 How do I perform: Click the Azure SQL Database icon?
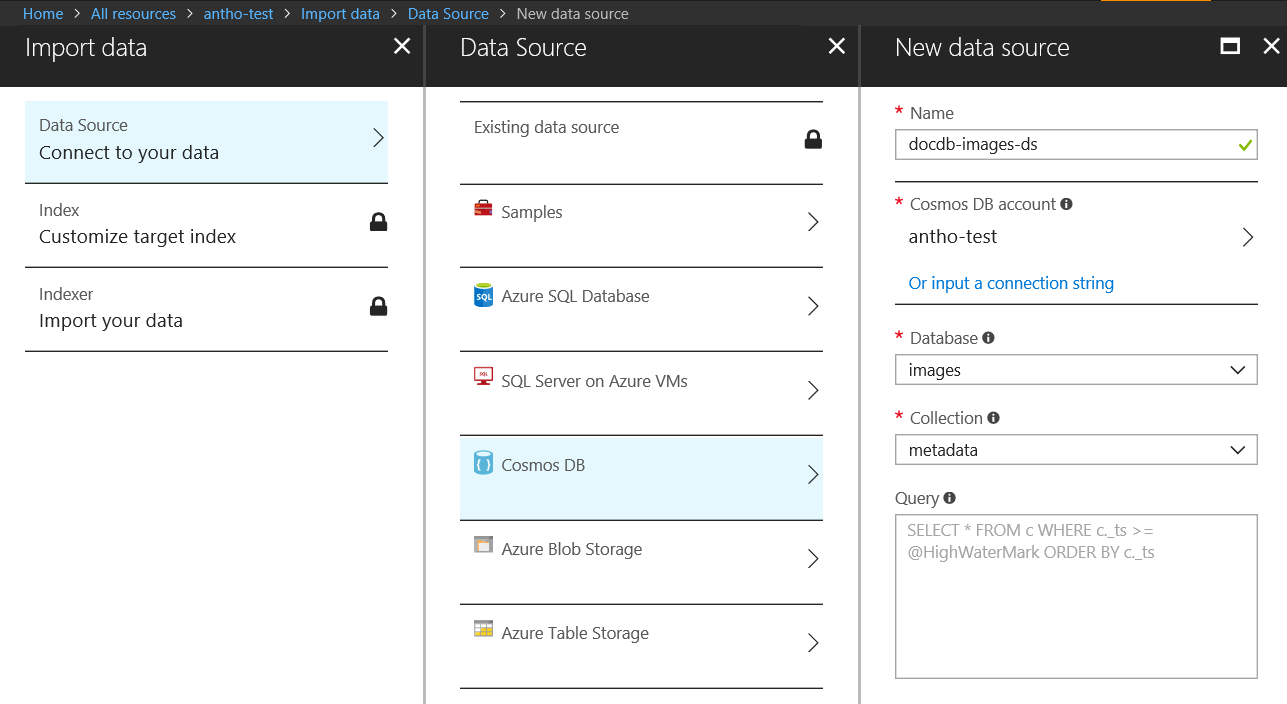tap(483, 295)
